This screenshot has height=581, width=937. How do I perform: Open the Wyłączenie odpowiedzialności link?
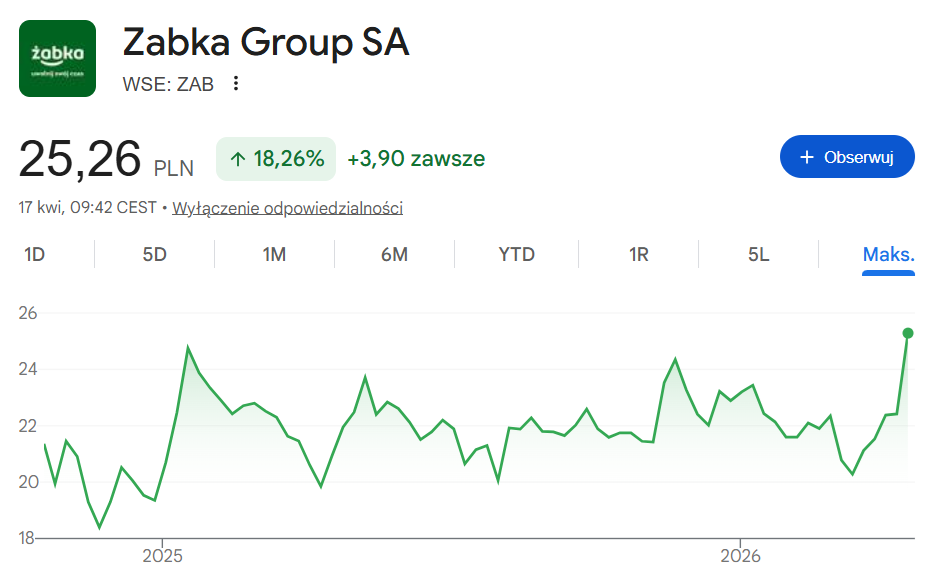coord(288,208)
